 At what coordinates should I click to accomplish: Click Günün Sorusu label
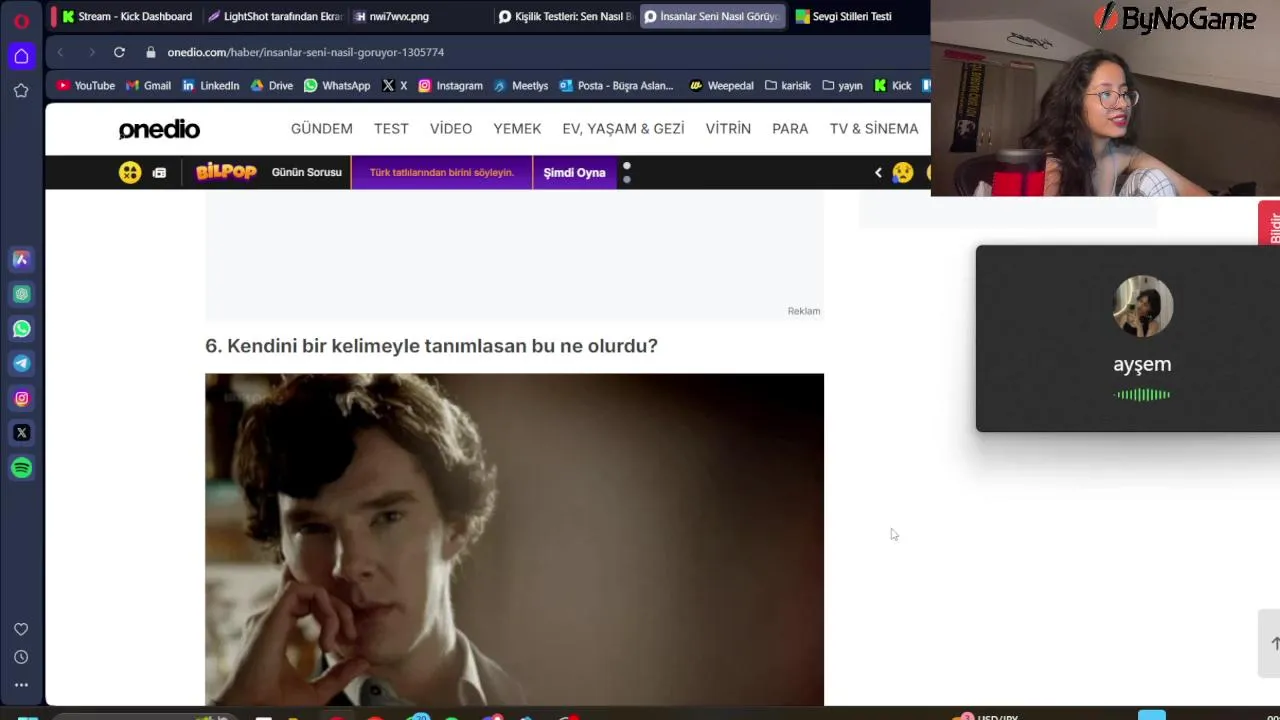pyautogui.click(x=307, y=172)
